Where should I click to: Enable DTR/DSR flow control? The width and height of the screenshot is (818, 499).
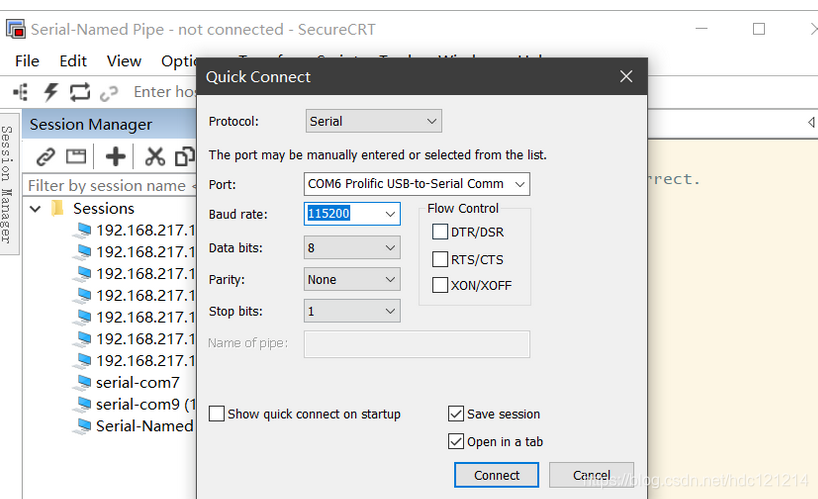(440, 232)
